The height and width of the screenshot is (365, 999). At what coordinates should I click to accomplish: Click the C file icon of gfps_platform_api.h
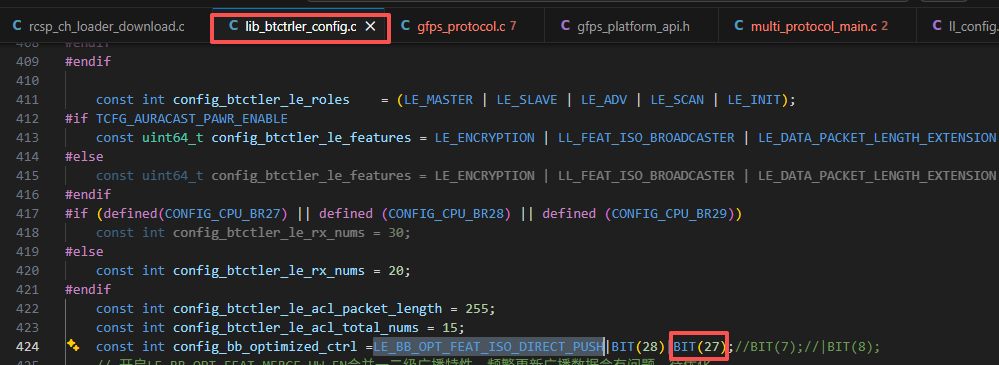coord(565,26)
